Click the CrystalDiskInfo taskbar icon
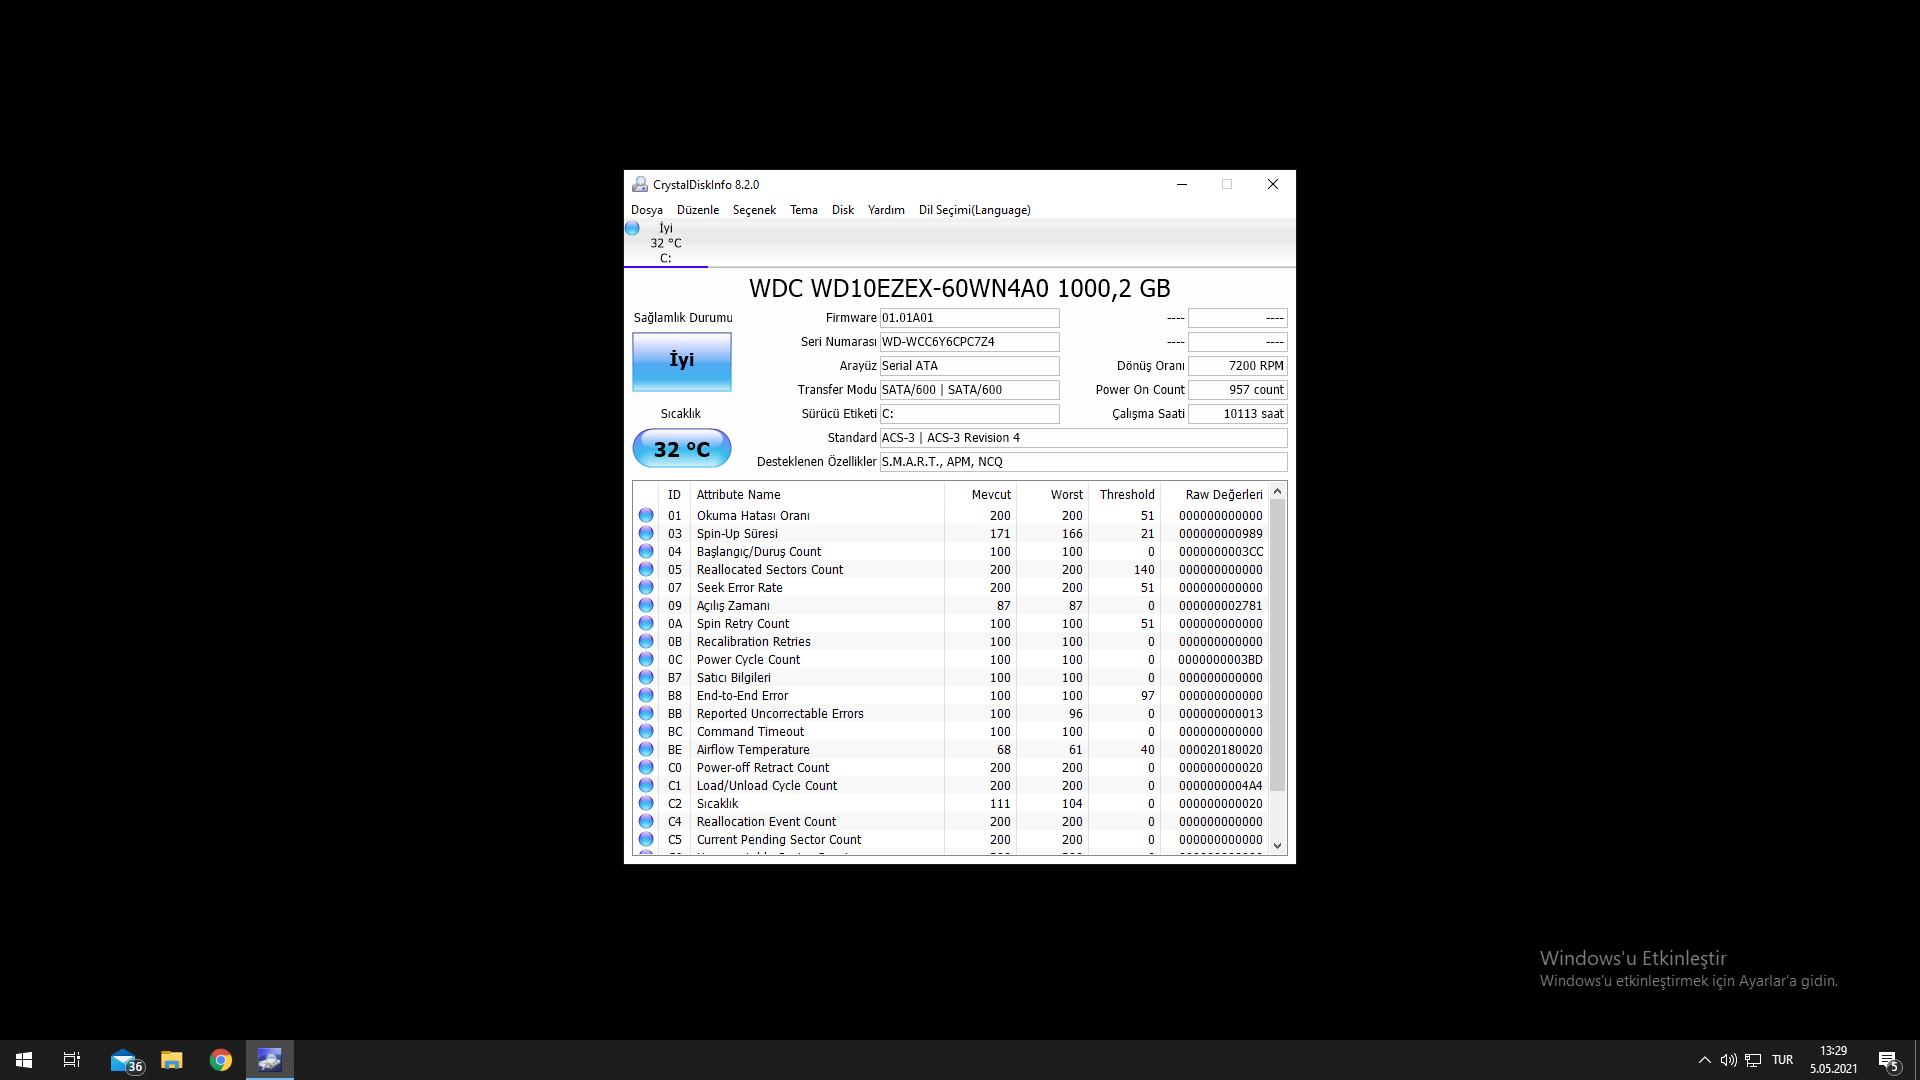The image size is (1920, 1080). [269, 1060]
